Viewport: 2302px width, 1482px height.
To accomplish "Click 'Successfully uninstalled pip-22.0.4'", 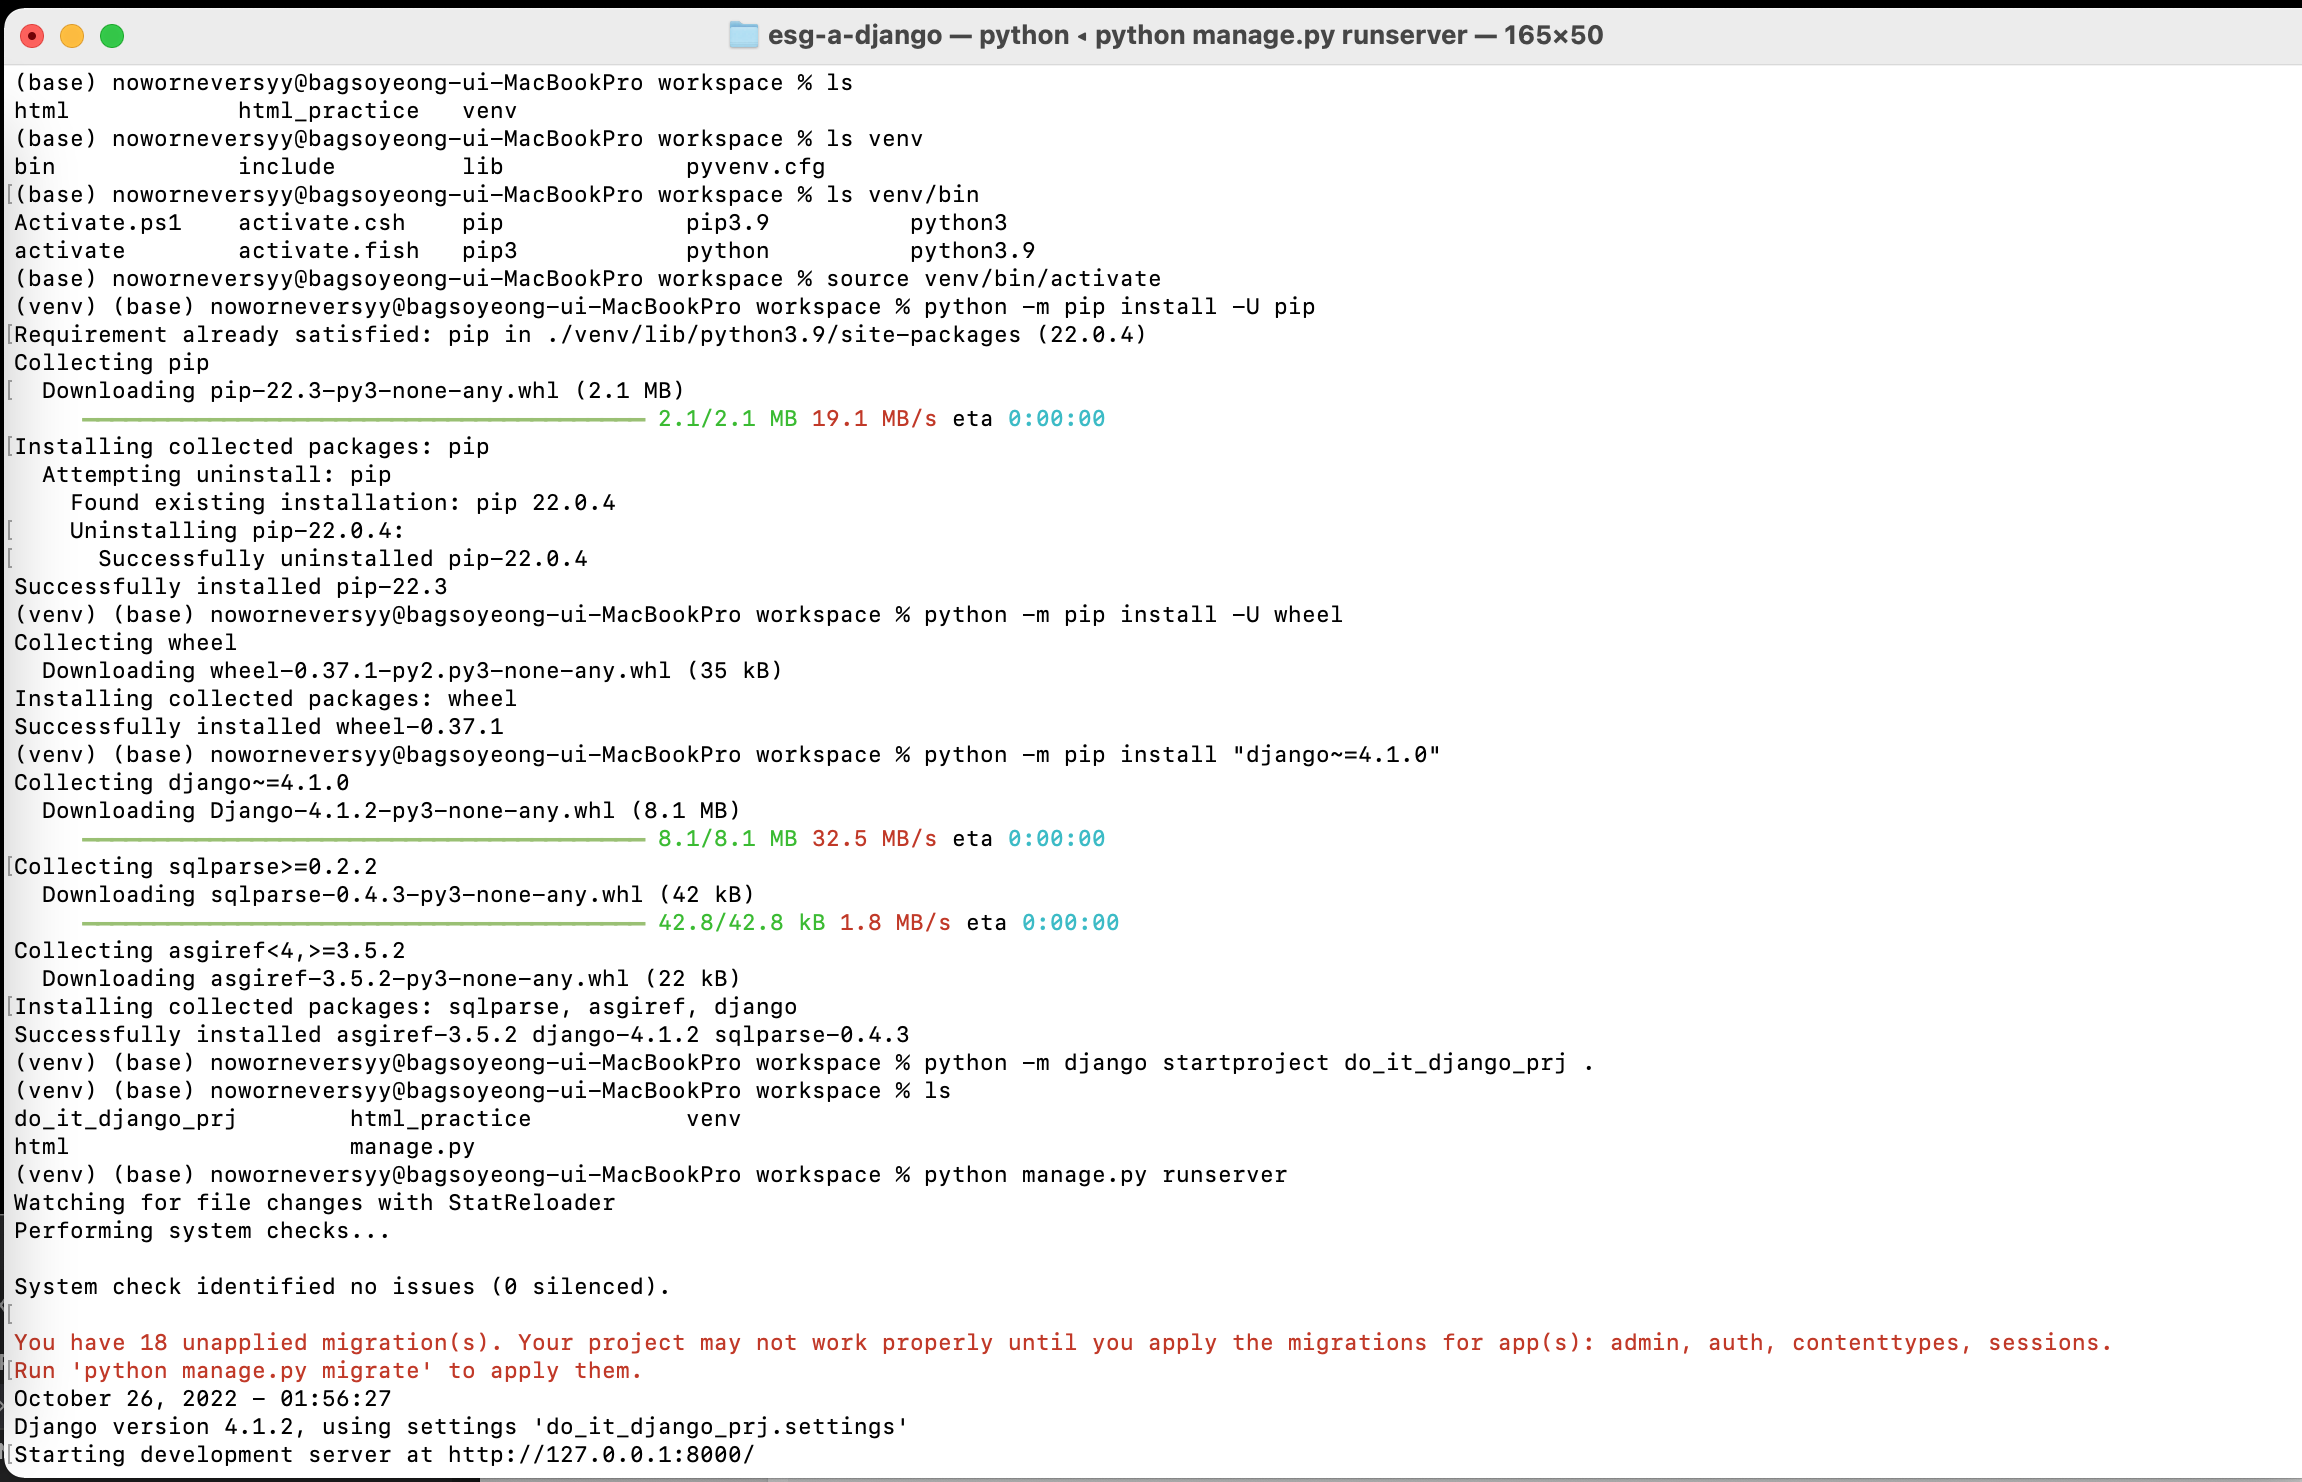I will coord(343,559).
